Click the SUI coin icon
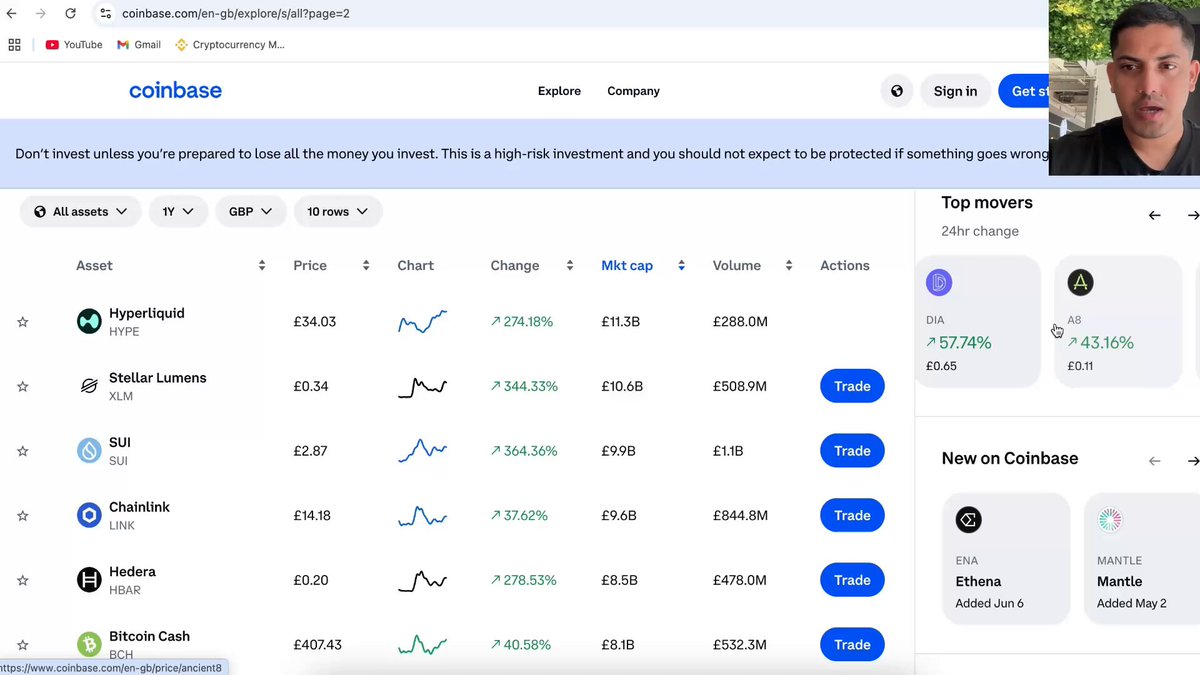Screen dimensions: 1200x675 pos(89,451)
